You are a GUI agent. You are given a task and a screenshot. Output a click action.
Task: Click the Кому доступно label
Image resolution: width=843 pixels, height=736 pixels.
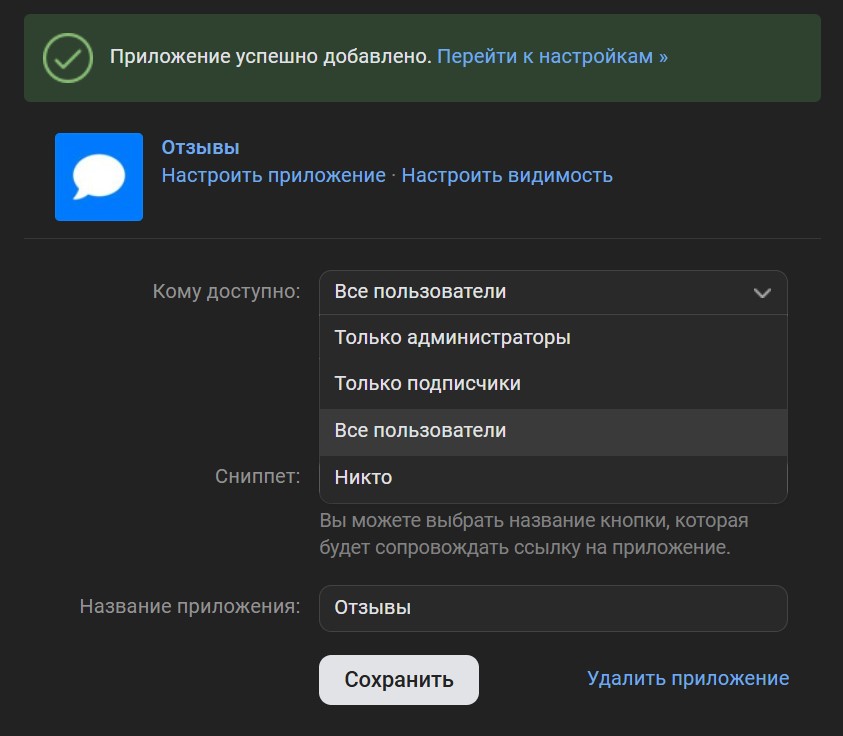pos(226,291)
